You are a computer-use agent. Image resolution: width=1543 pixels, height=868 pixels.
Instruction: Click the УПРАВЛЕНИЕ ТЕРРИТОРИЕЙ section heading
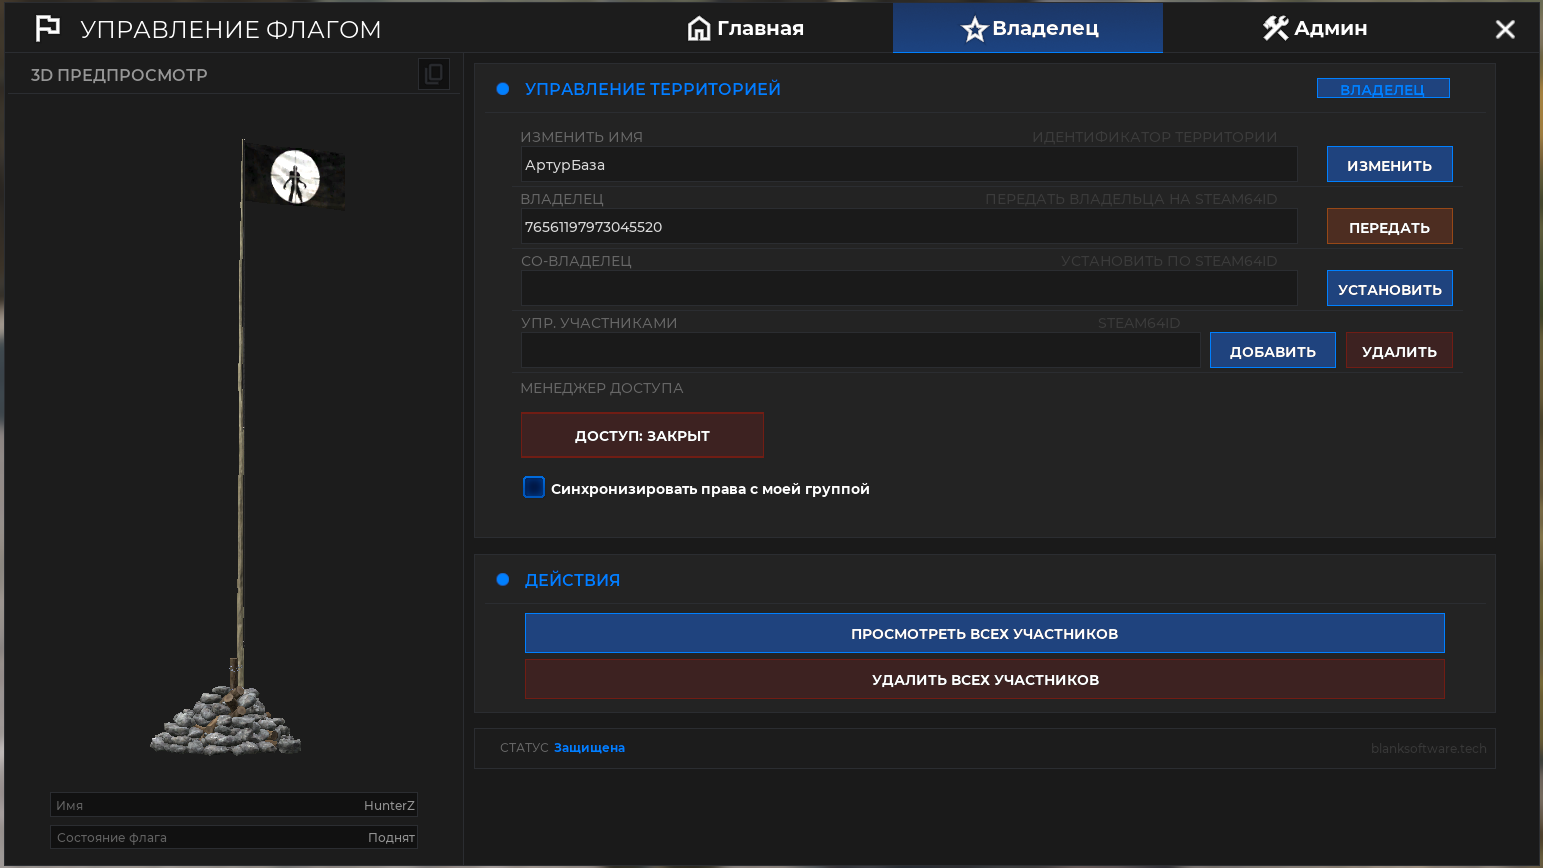pos(653,89)
